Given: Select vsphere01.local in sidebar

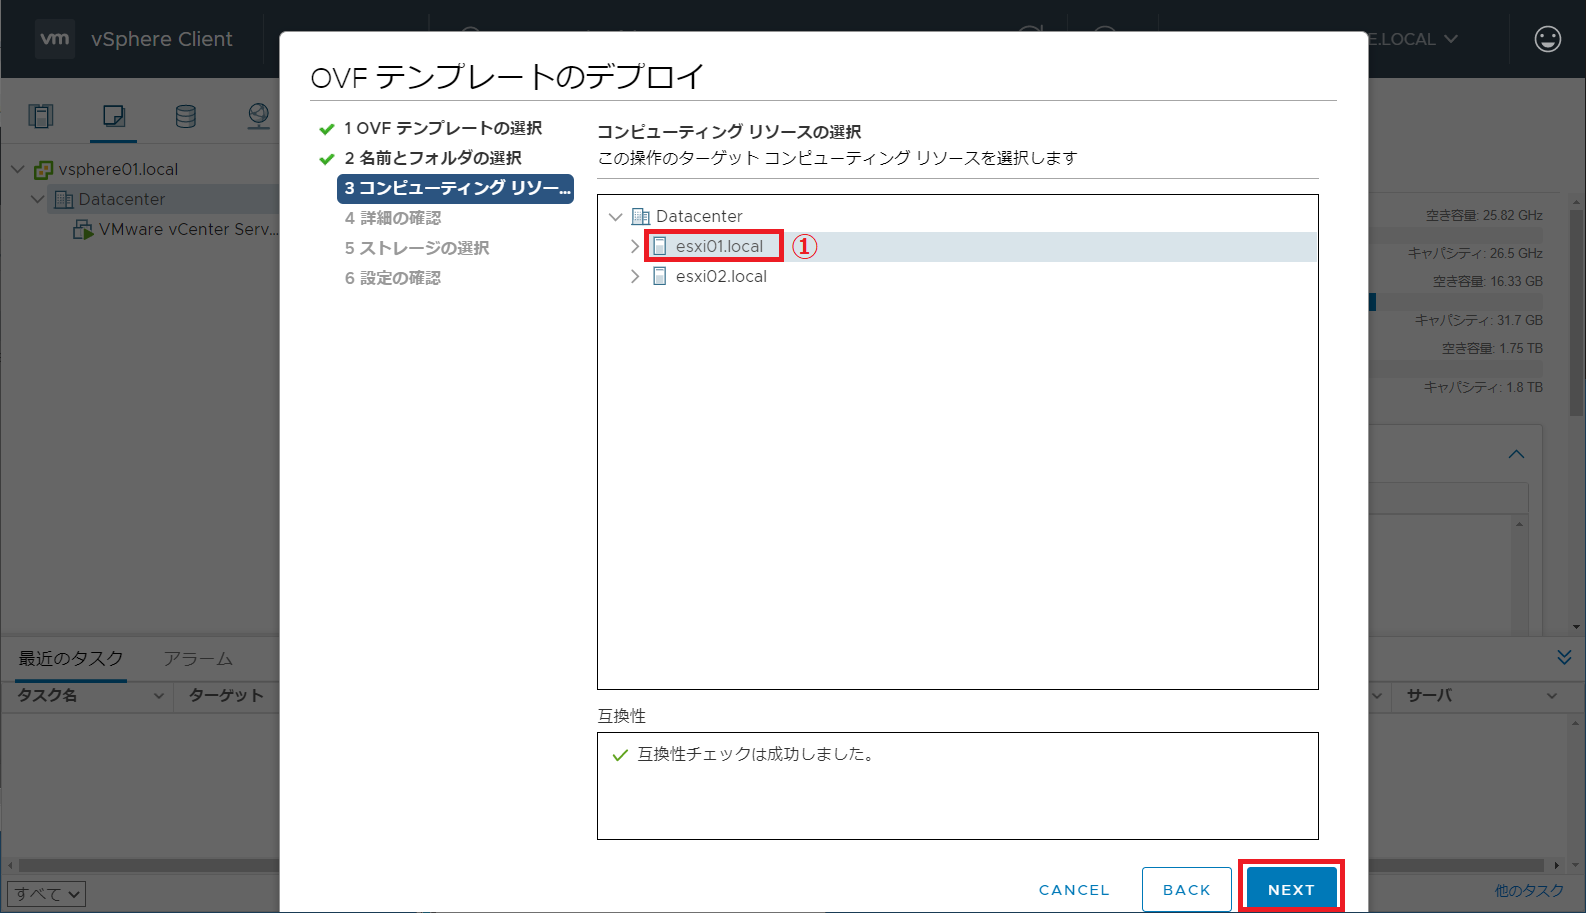Looking at the screenshot, I should [118, 169].
